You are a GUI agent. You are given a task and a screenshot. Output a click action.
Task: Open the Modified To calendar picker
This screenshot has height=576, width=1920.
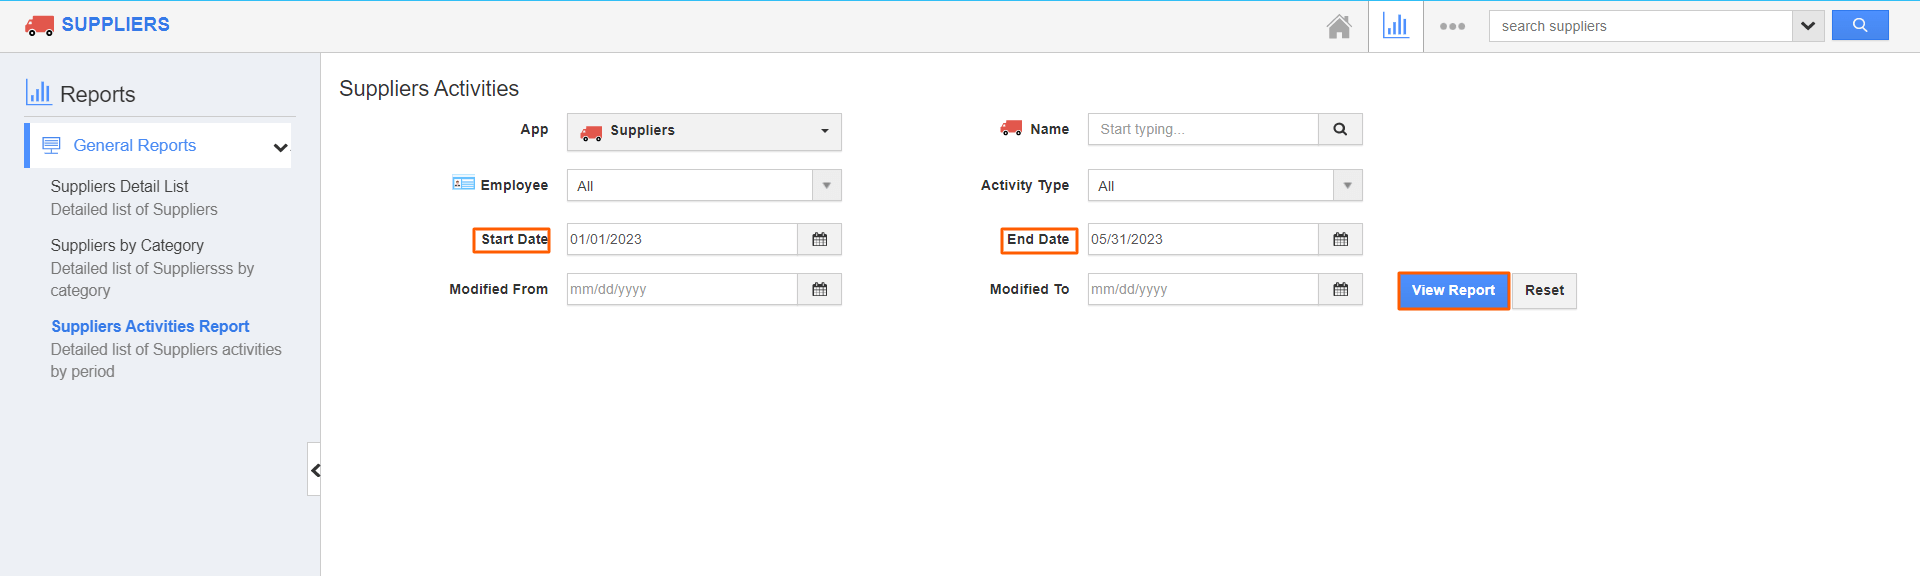coord(1341,290)
